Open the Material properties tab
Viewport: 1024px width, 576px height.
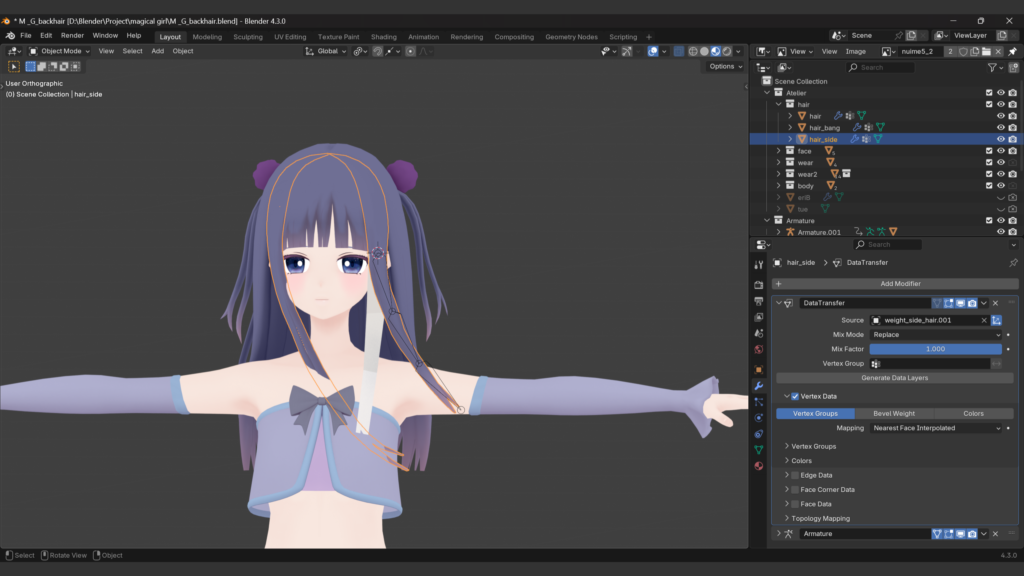758,466
